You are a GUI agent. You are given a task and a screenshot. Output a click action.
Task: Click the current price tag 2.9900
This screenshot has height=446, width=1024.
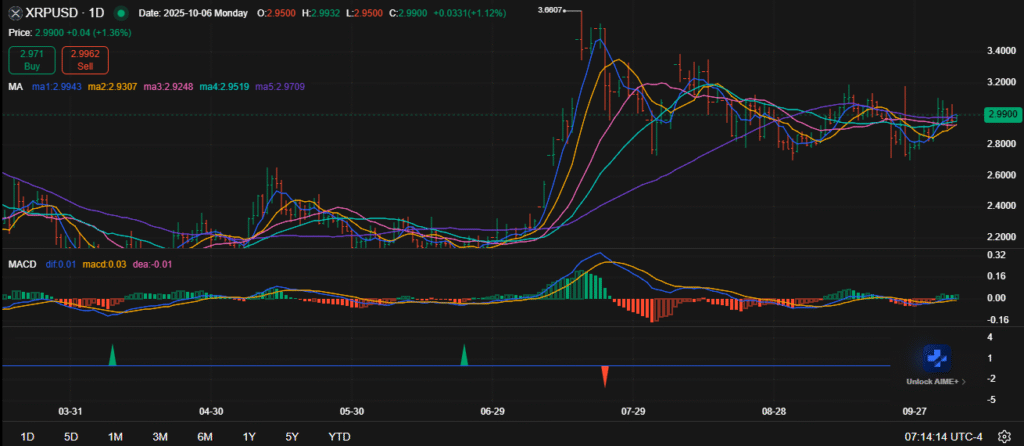tap(1000, 115)
